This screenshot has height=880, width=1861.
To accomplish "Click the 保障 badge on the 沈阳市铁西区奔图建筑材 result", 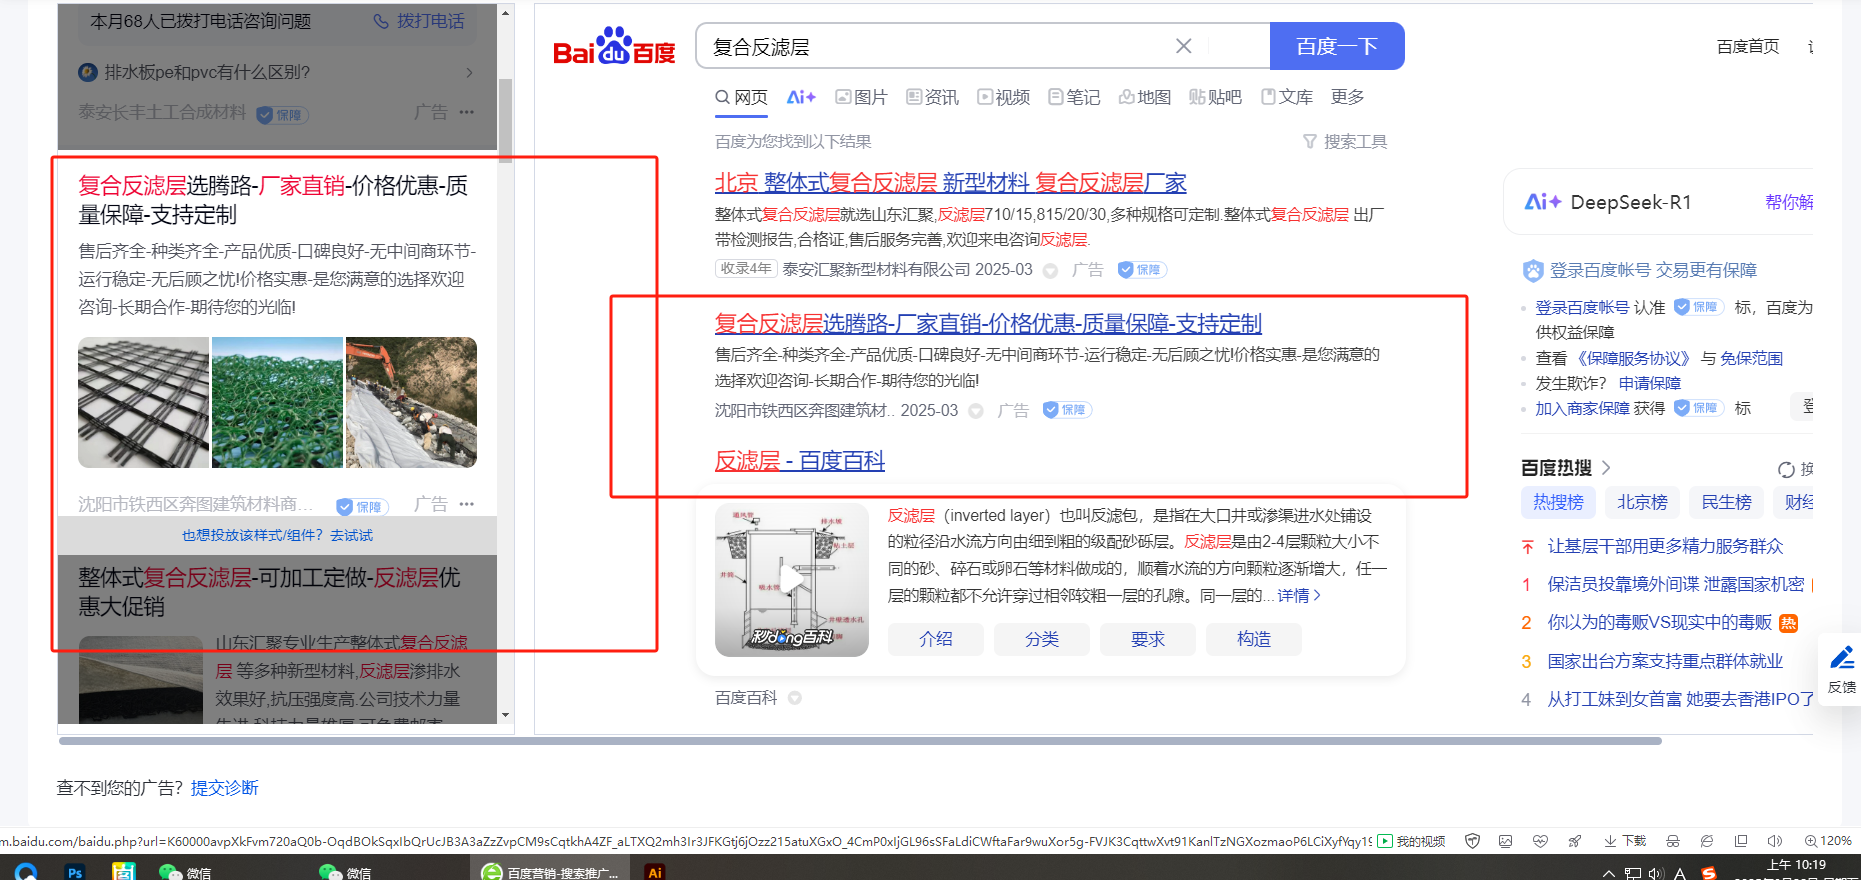I will [1067, 410].
